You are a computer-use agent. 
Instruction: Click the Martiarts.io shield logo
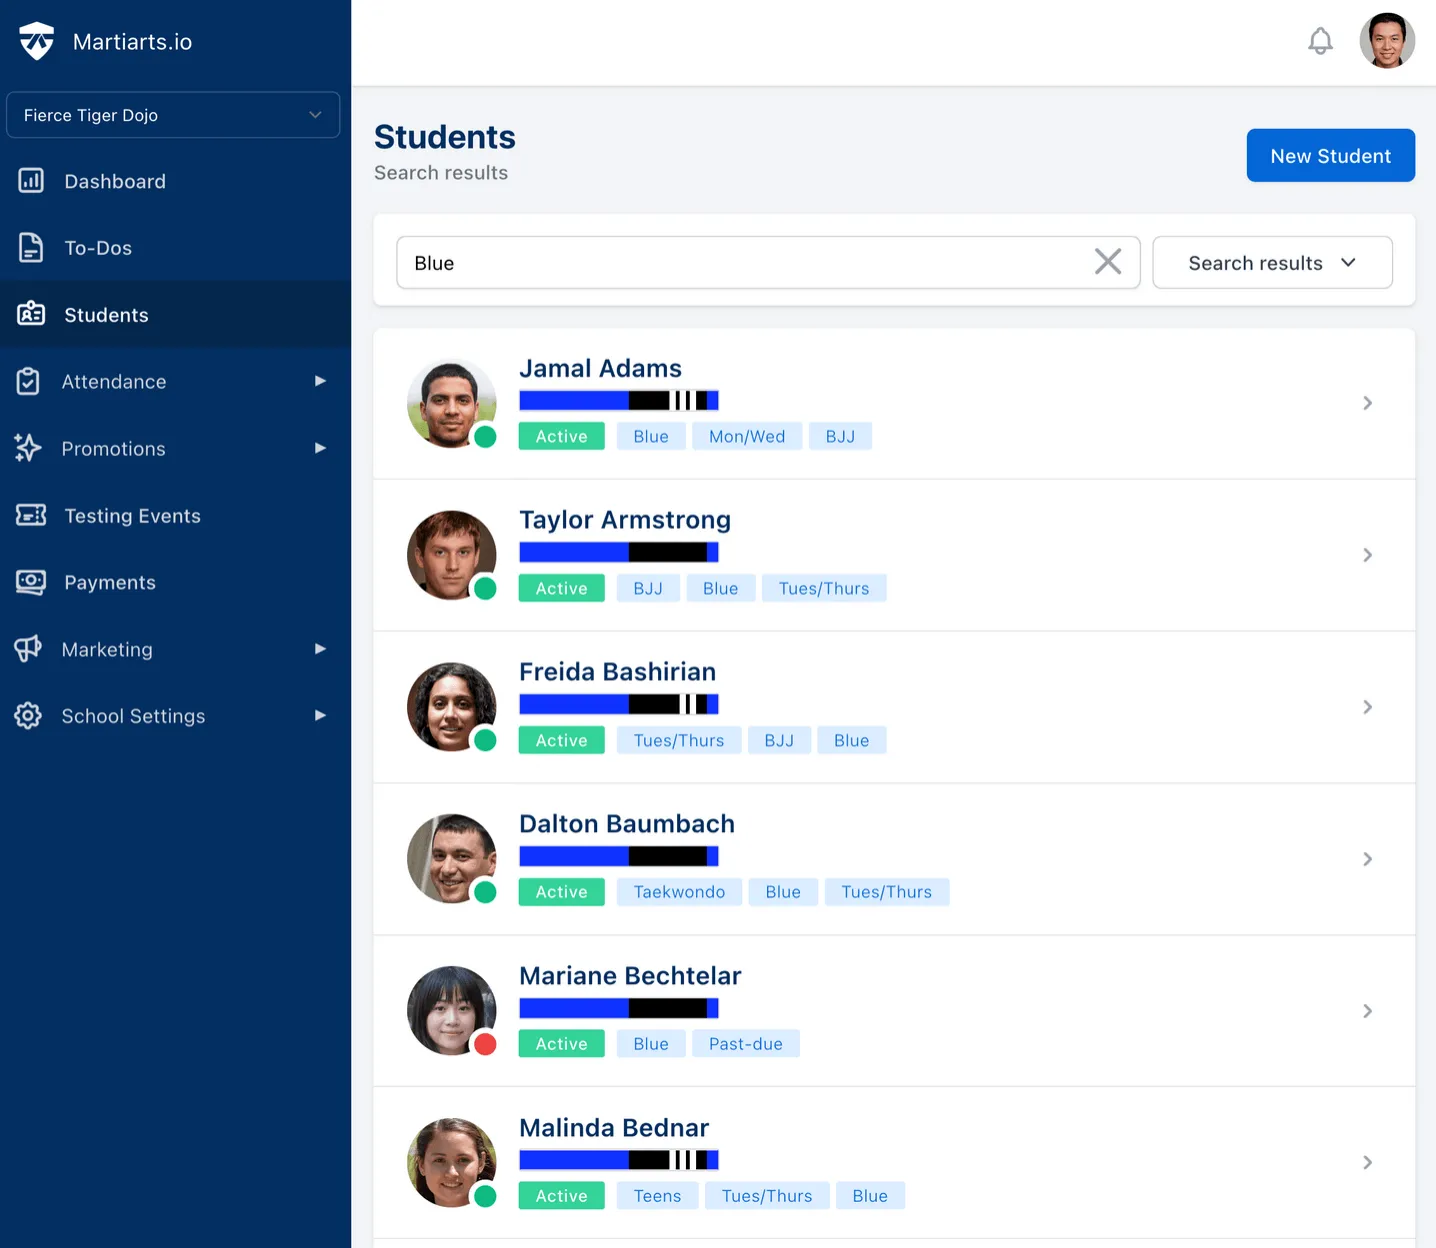(36, 40)
